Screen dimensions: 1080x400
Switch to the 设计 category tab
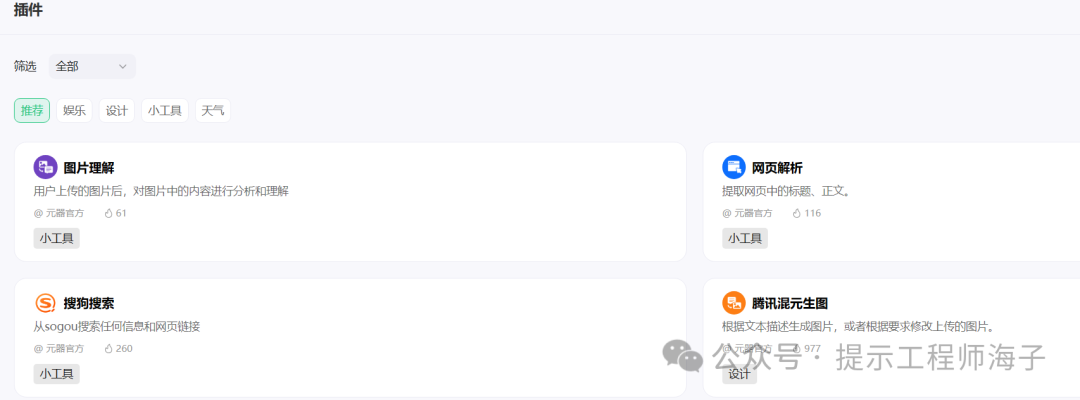pos(116,111)
